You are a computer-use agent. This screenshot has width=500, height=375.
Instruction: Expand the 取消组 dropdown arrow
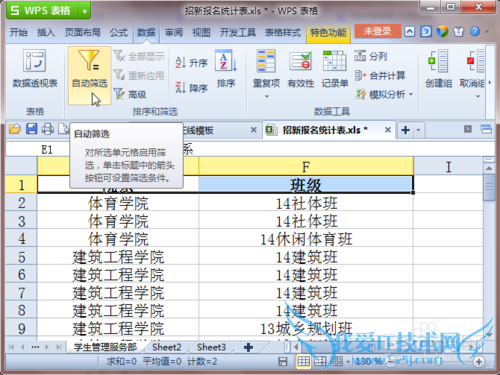[x=478, y=97]
